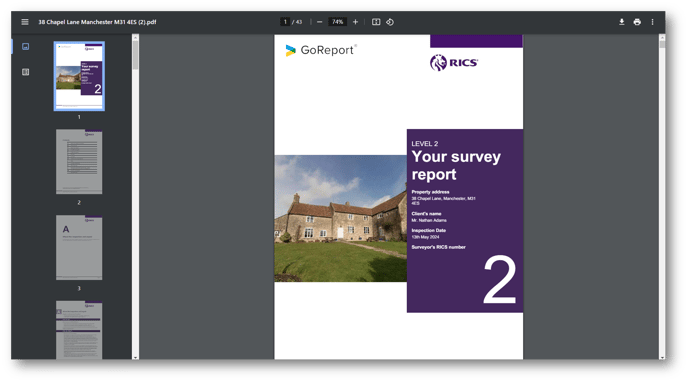This screenshot has height=382, width=688.
Task: Open page 3 thumbnail with letter A
Action: [x=79, y=247]
